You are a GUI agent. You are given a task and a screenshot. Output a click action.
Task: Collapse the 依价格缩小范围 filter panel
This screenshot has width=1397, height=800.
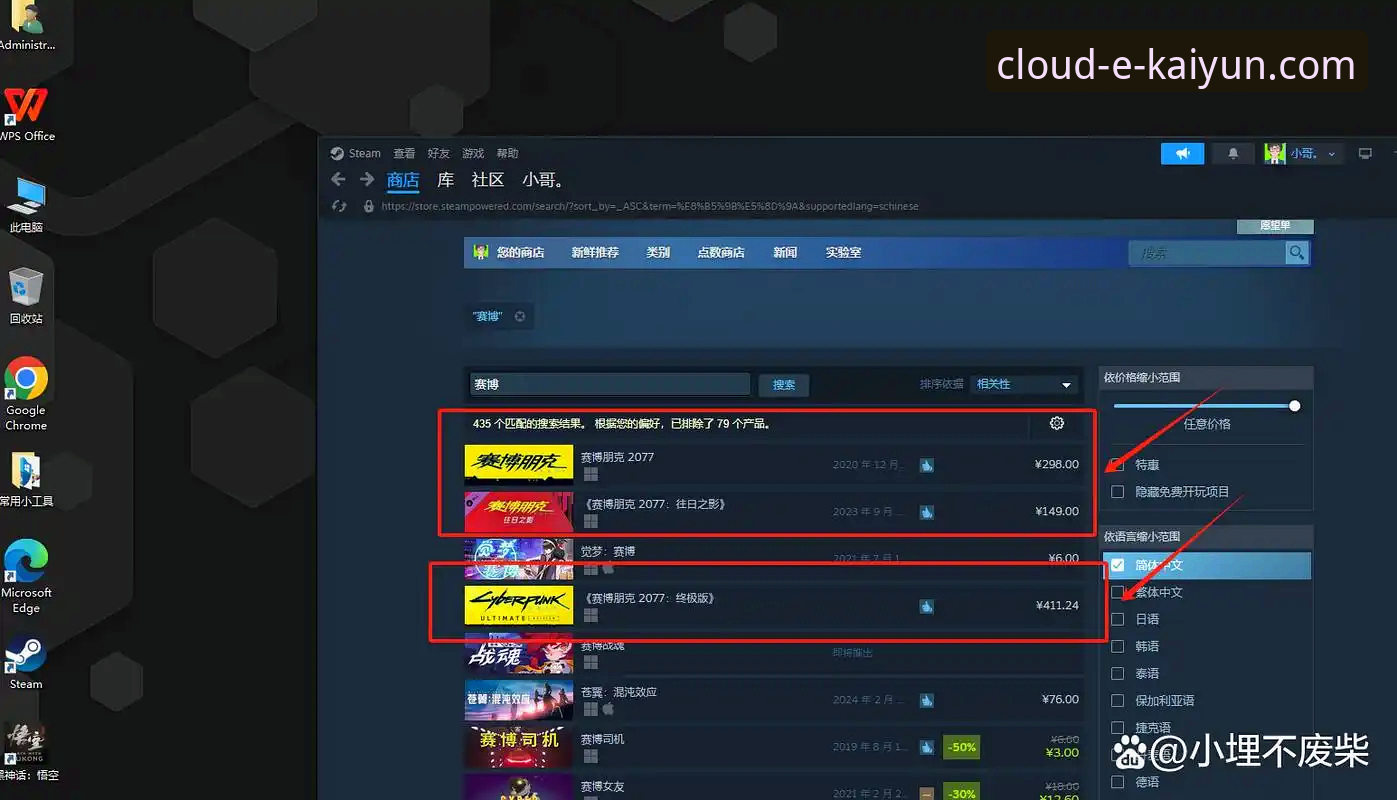[x=1205, y=378]
